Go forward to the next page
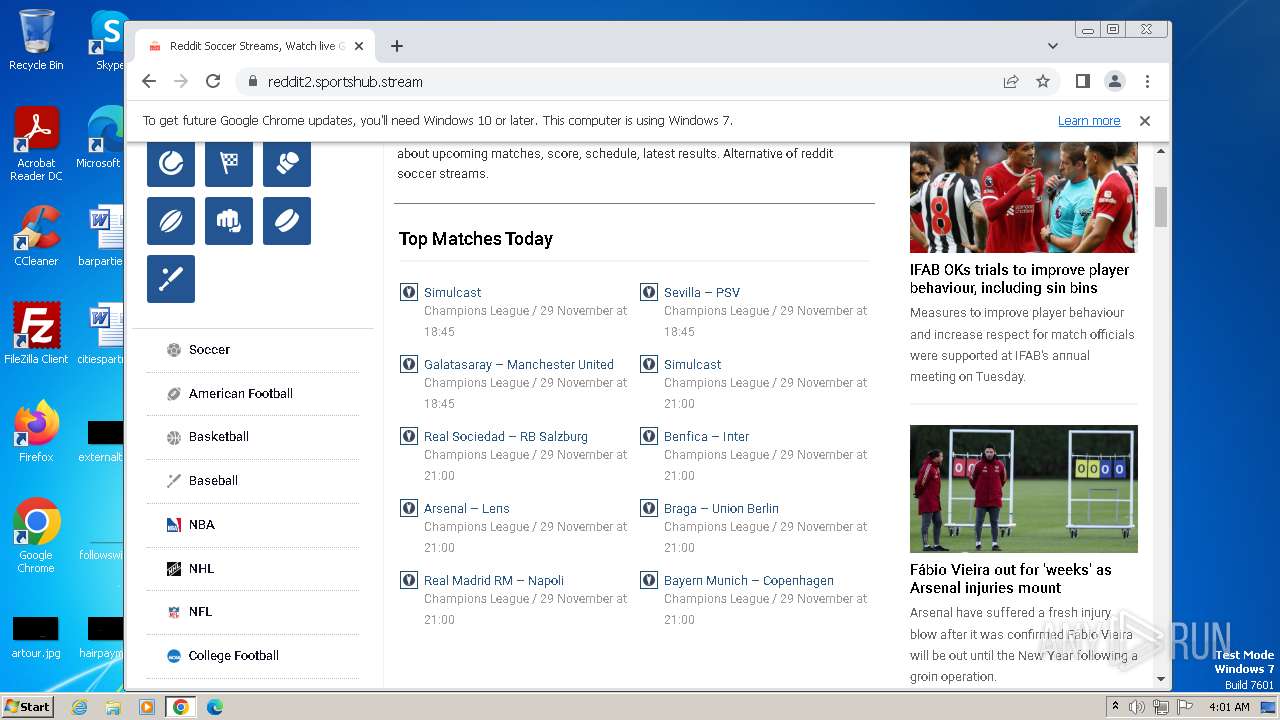Image resolution: width=1280 pixels, height=720 pixels. (x=181, y=82)
